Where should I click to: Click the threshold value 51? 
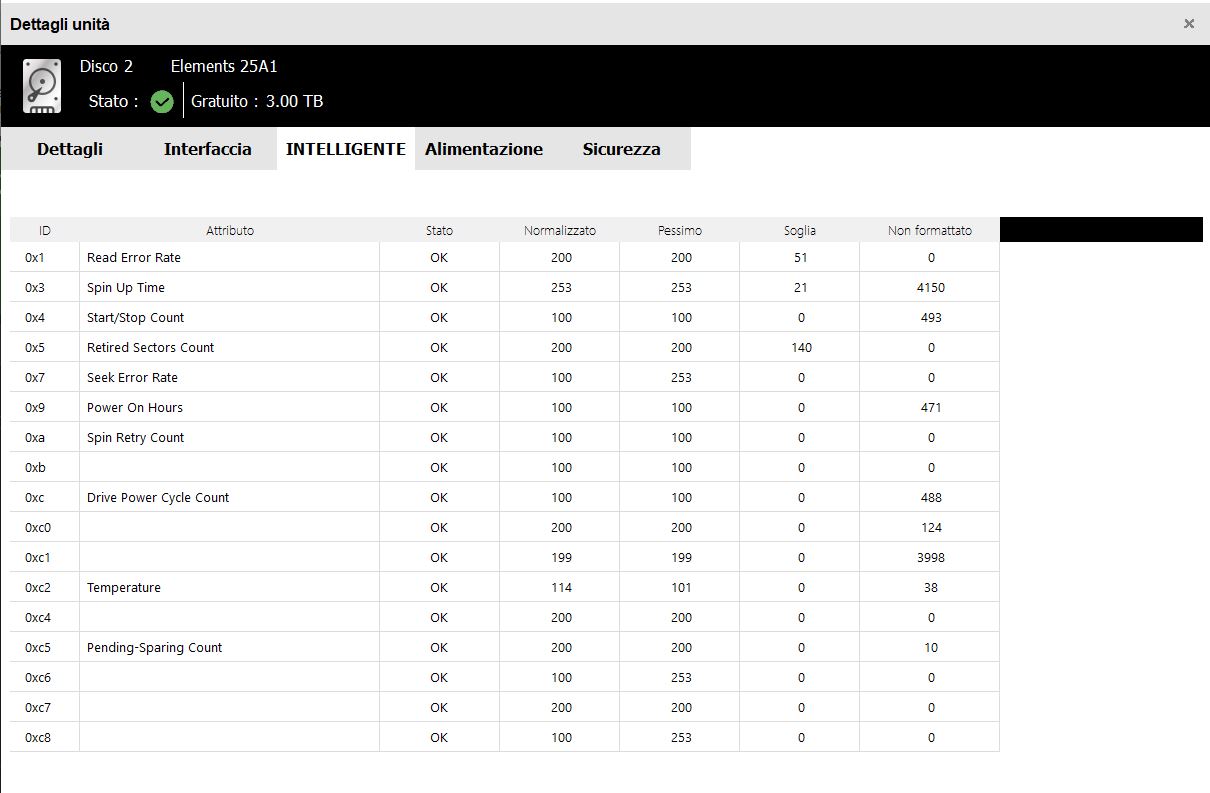801,257
